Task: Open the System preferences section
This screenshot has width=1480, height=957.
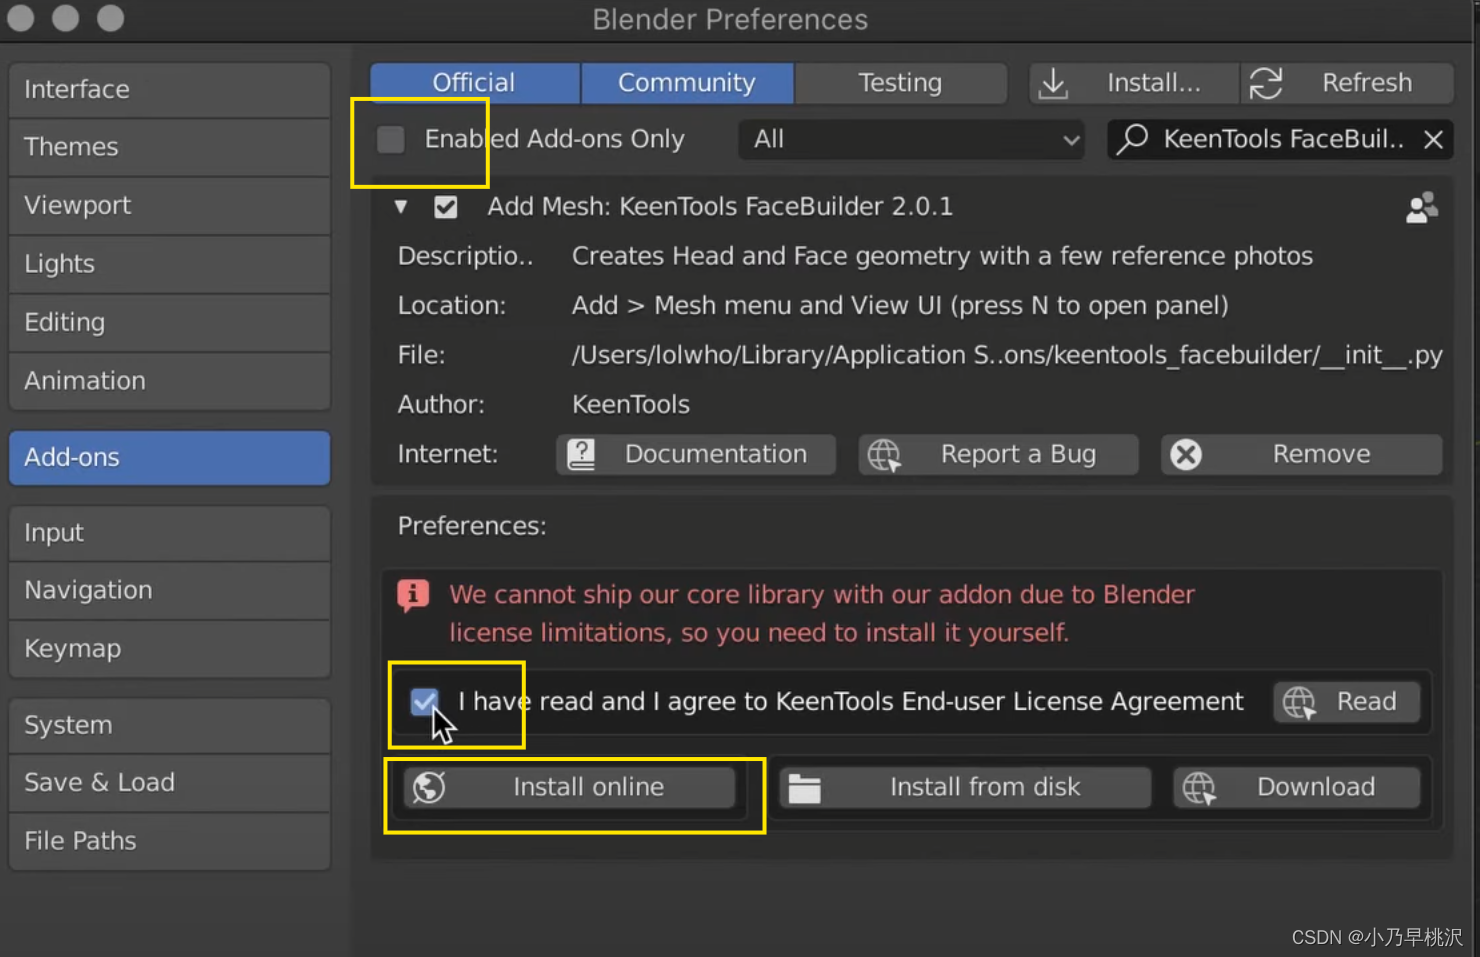Action: (170, 725)
